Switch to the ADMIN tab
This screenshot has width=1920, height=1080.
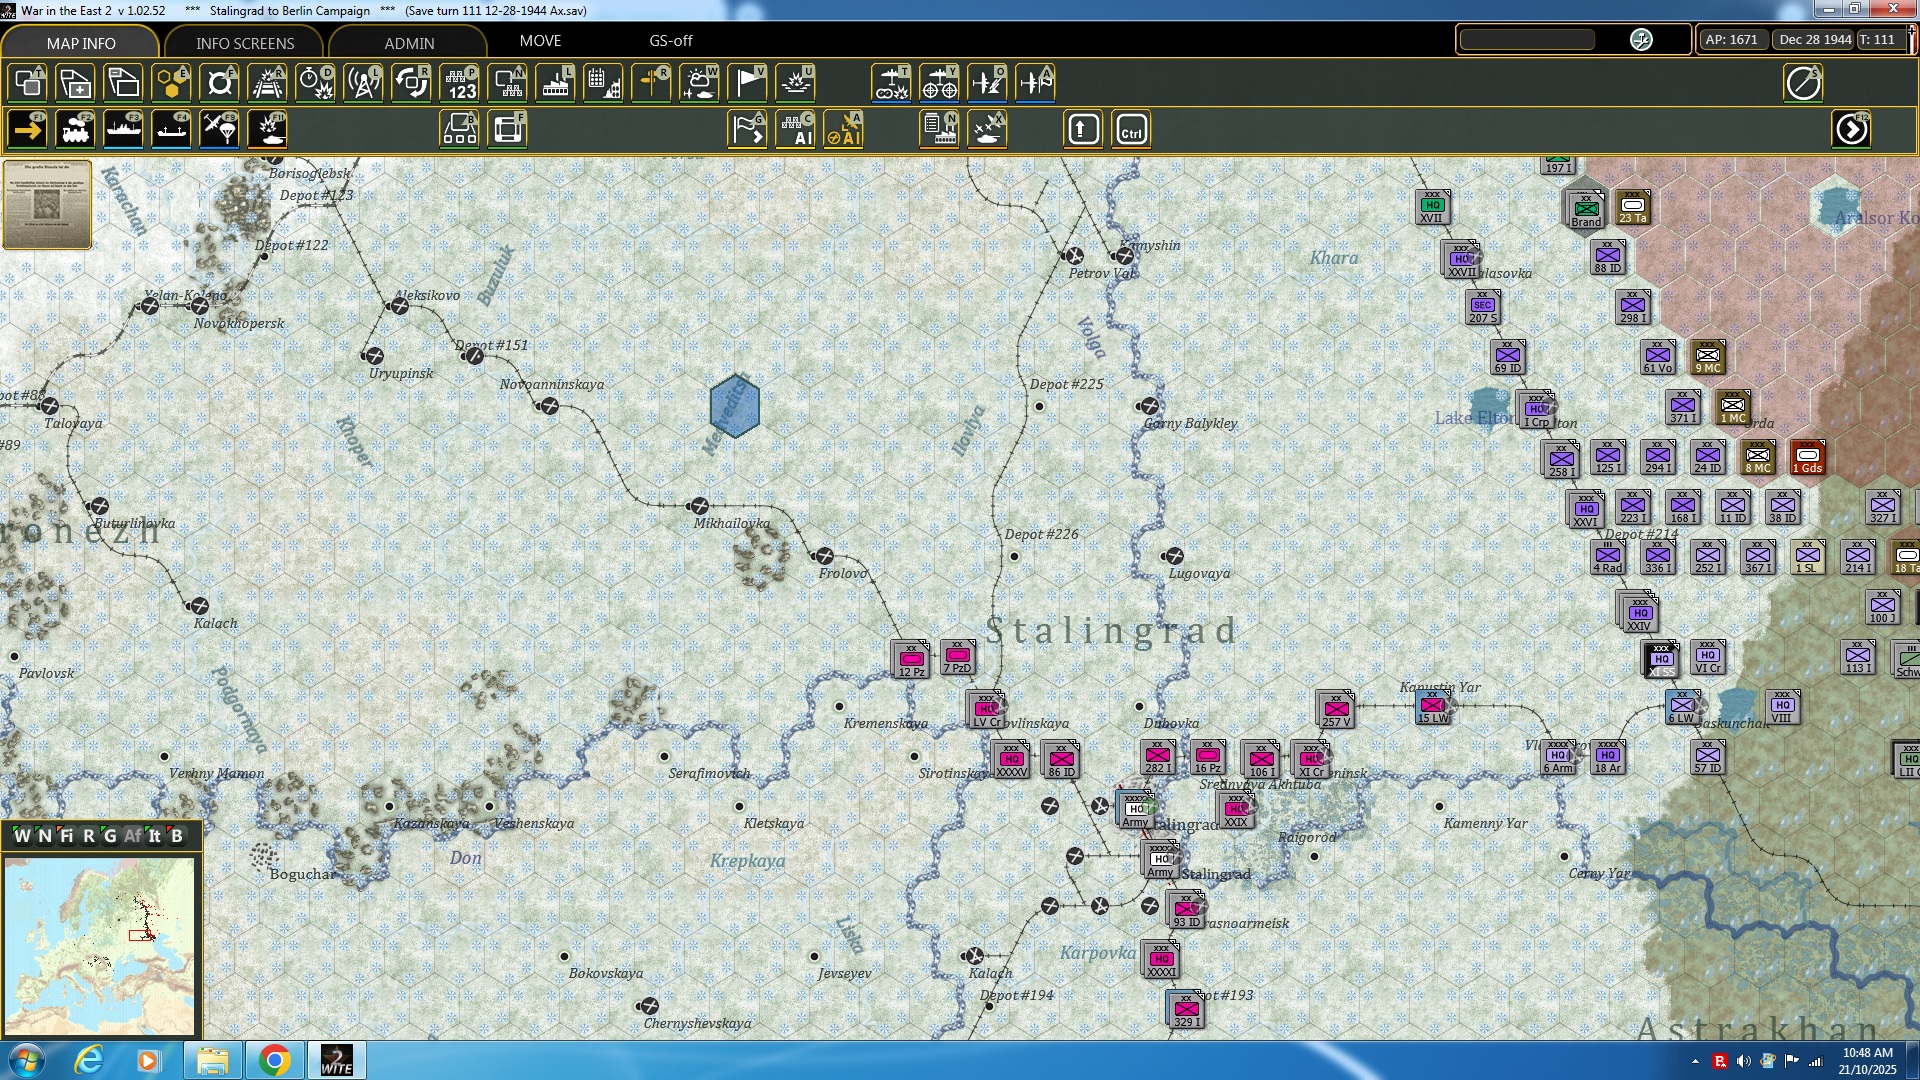(409, 43)
